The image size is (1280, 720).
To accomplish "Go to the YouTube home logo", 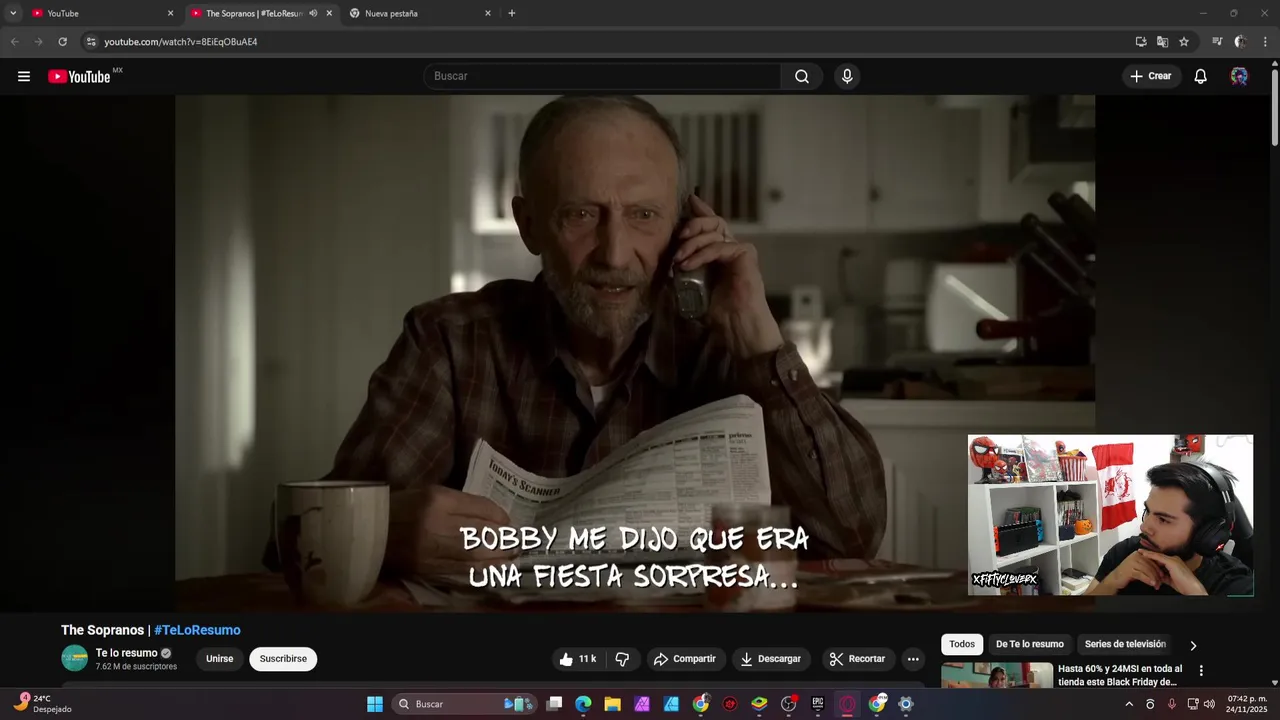I will pyautogui.click(x=79, y=77).
